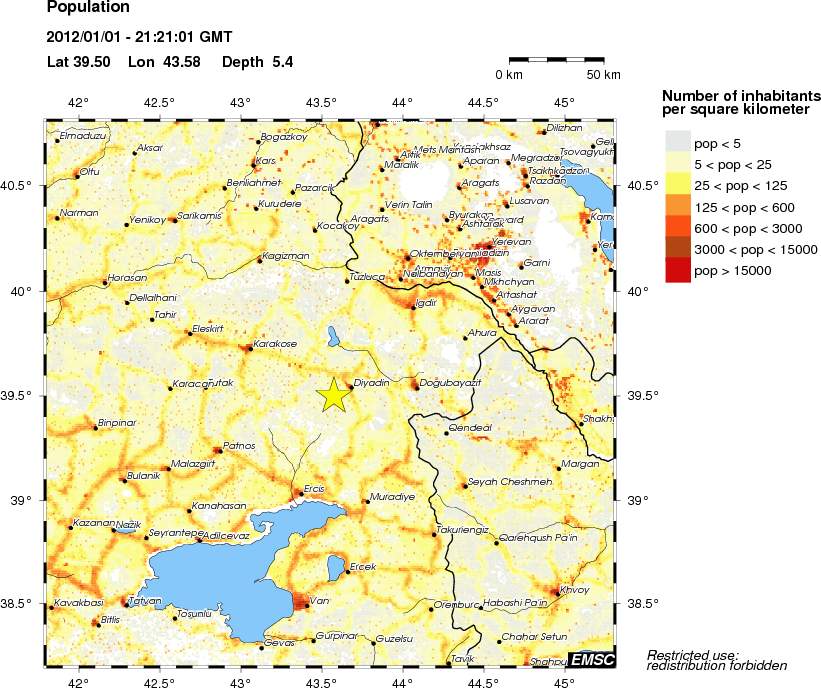Click the 'Number of inhabitants per square kilometer' heading
This screenshot has height=688, width=821.
(740, 103)
